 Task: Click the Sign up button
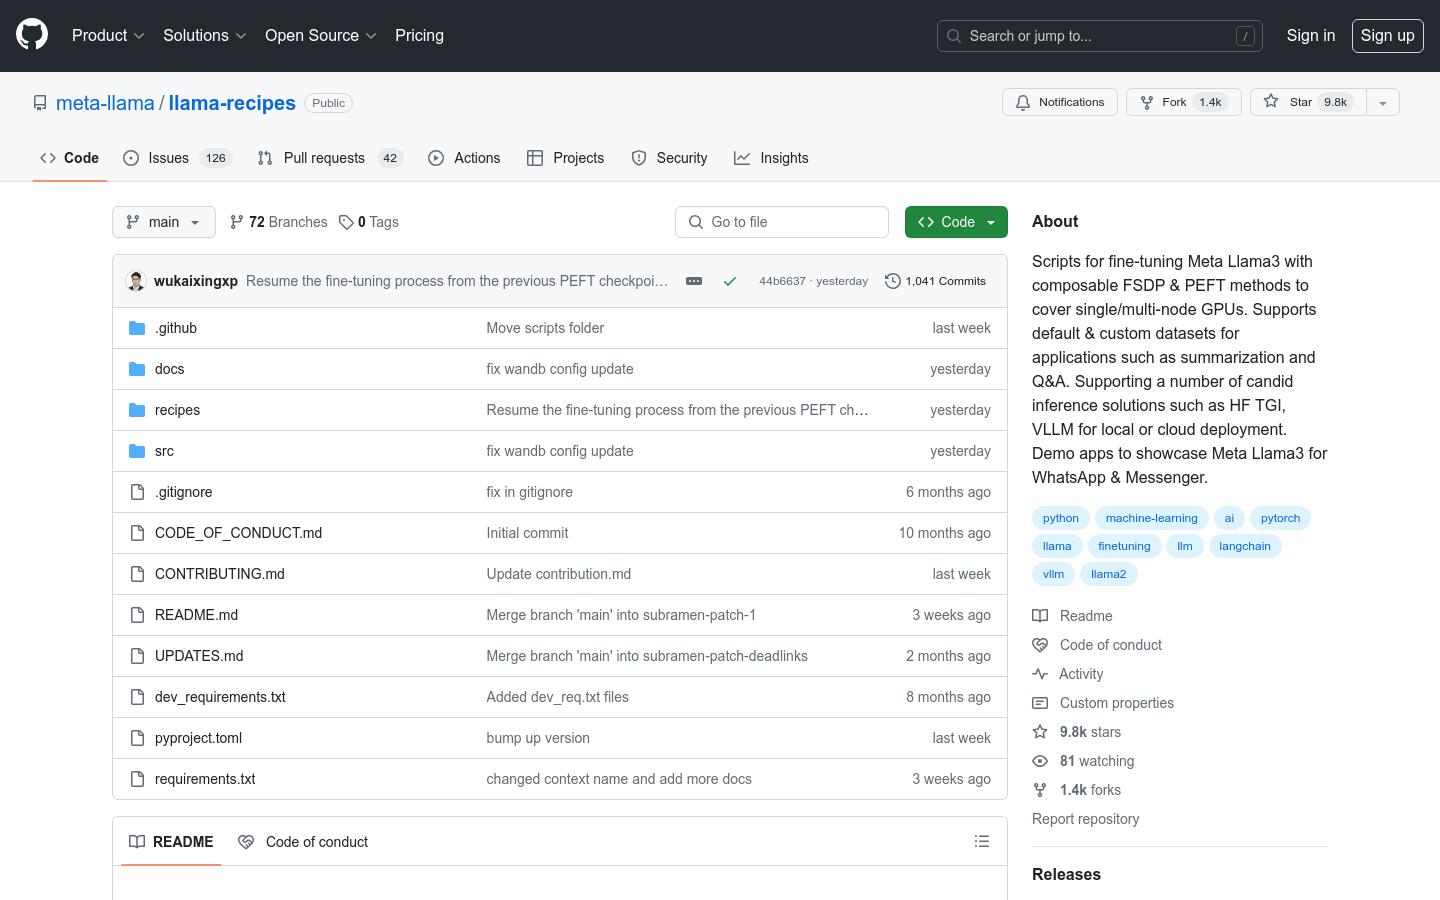point(1387,35)
